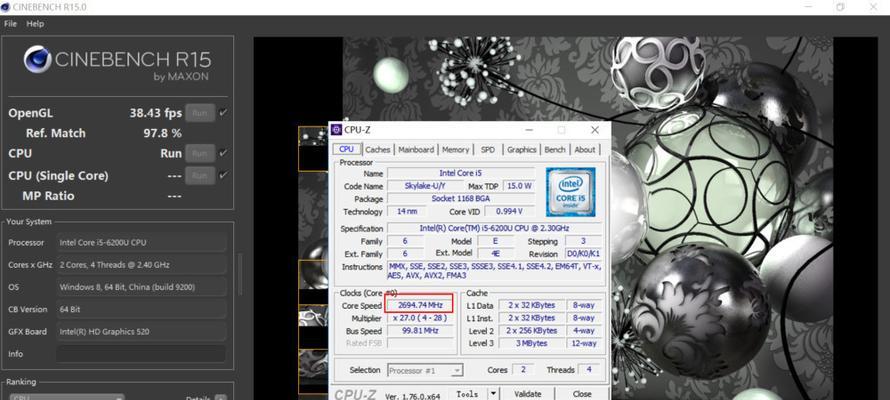890x400 pixels.
Task: Click the L1 Data size 2 x 32 KBytes
Action: pos(531,305)
